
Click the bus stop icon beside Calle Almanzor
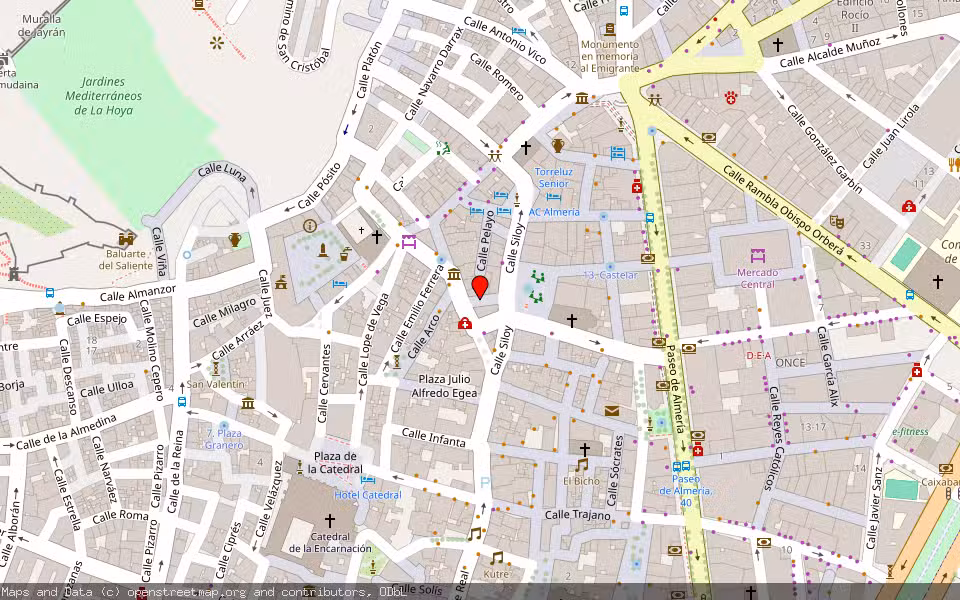pyautogui.click(x=50, y=293)
